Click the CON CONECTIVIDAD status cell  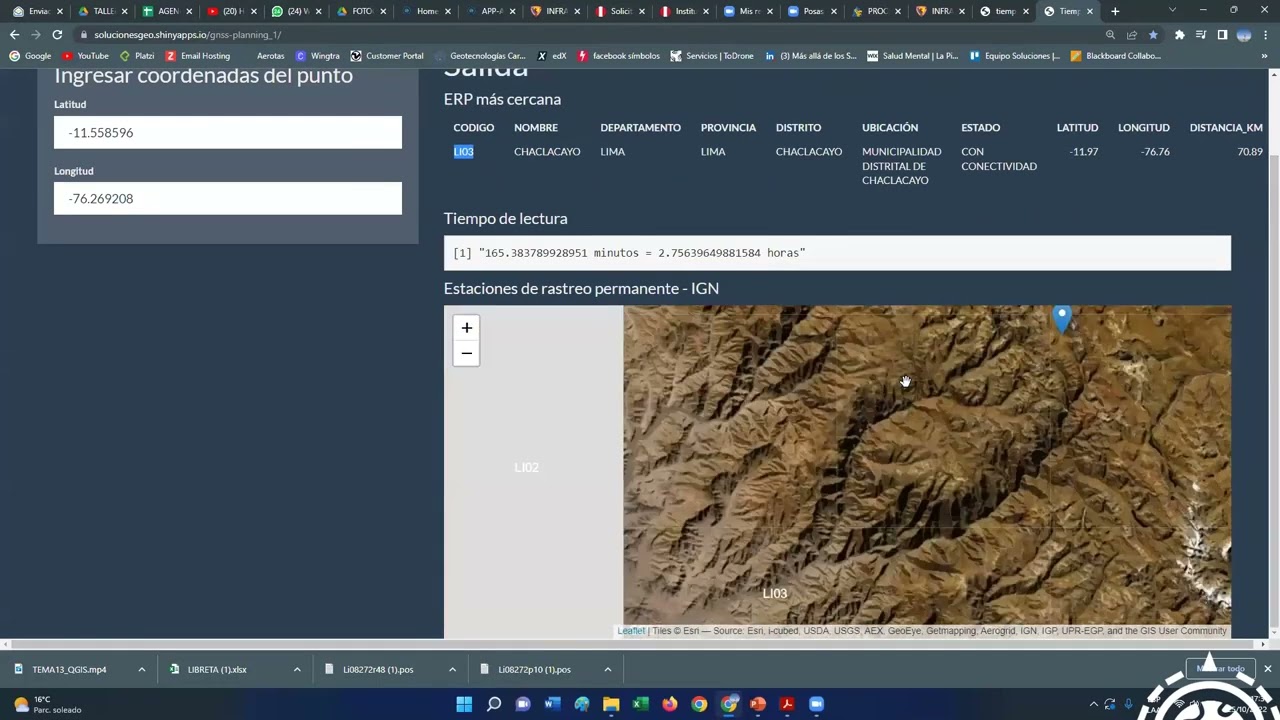999,159
